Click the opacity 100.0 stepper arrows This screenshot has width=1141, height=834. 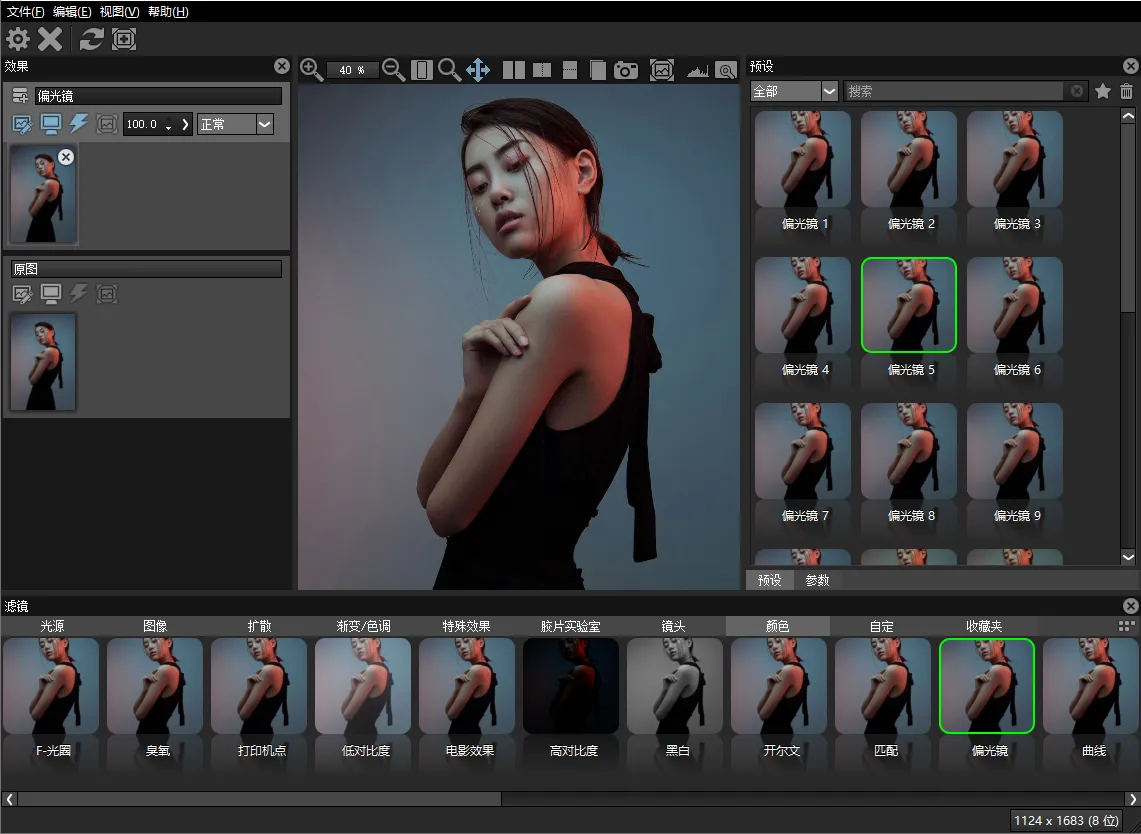pyautogui.click(x=168, y=125)
